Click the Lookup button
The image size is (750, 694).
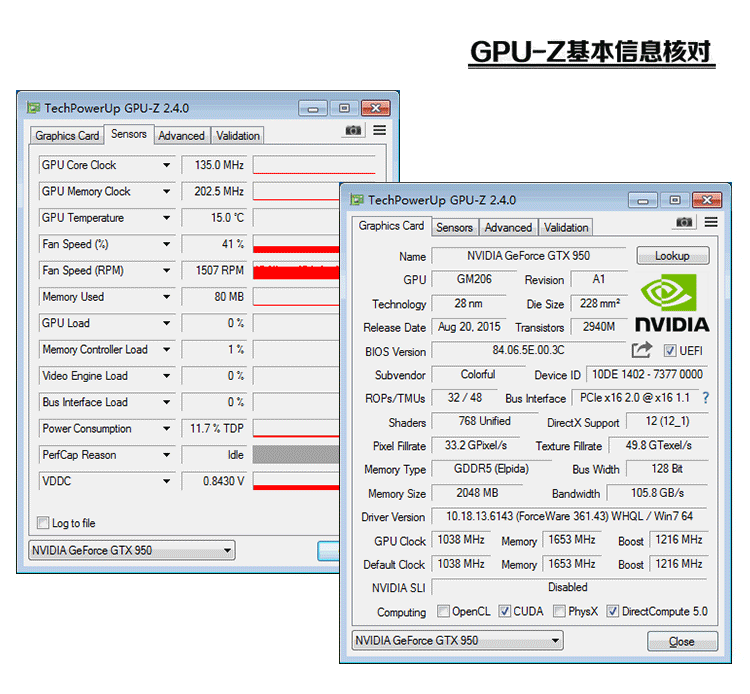tap(673, 256)
